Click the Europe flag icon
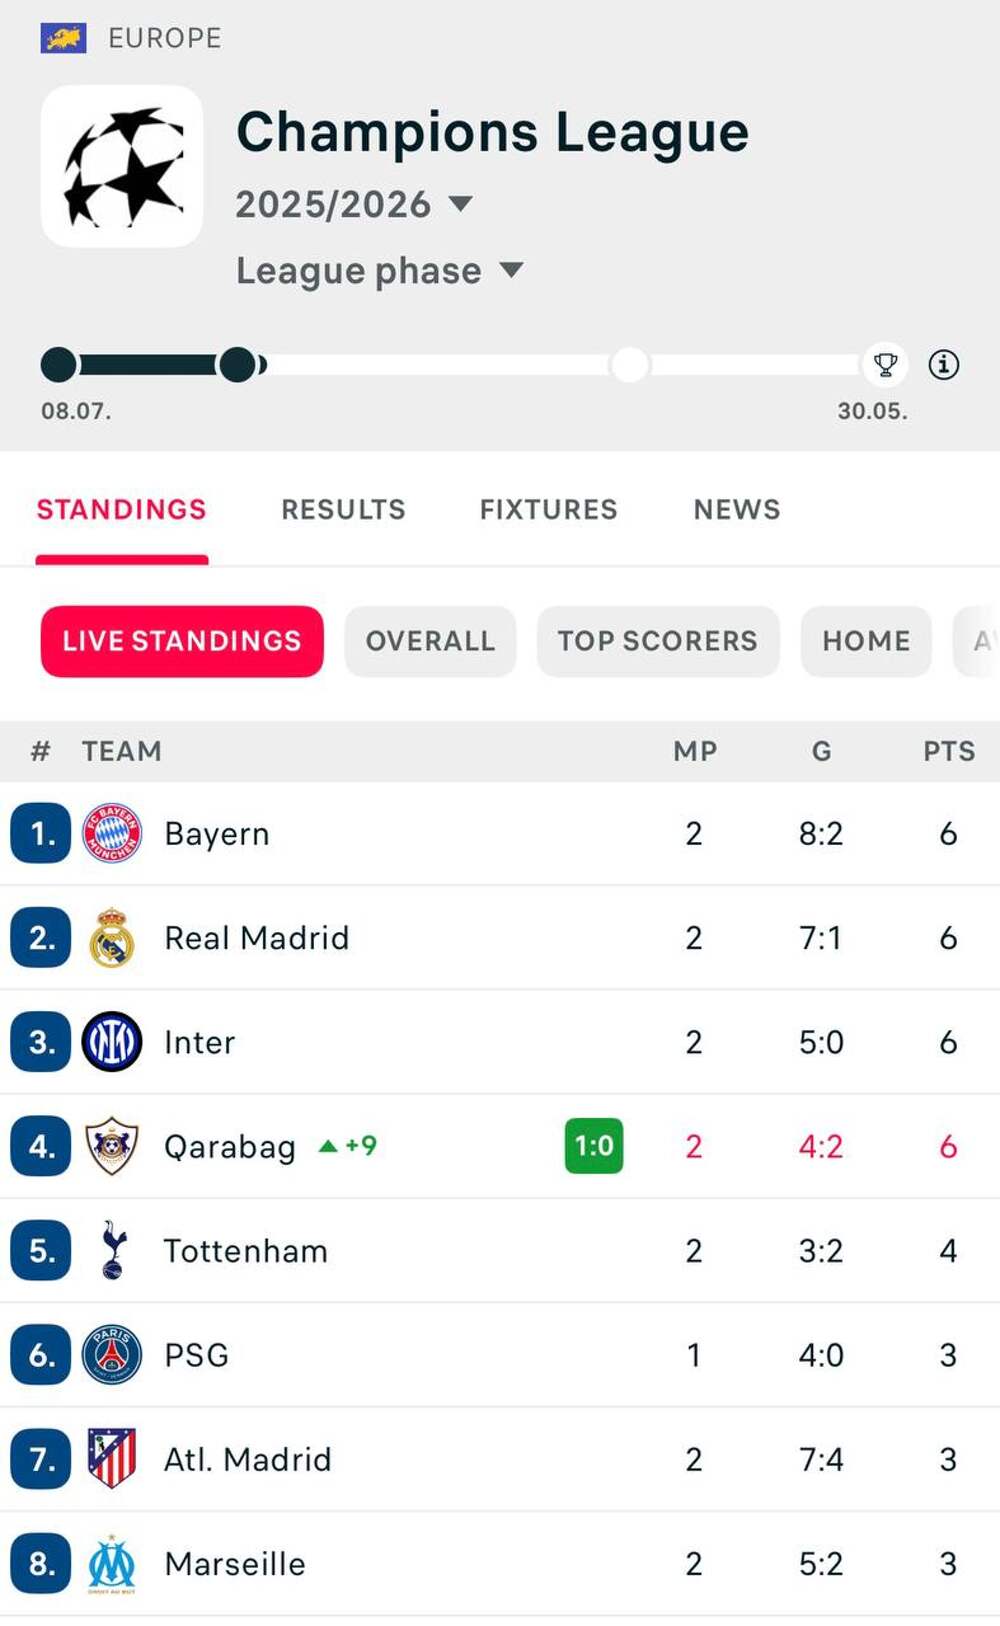1000x1626 pixels. tap(63, 38)
